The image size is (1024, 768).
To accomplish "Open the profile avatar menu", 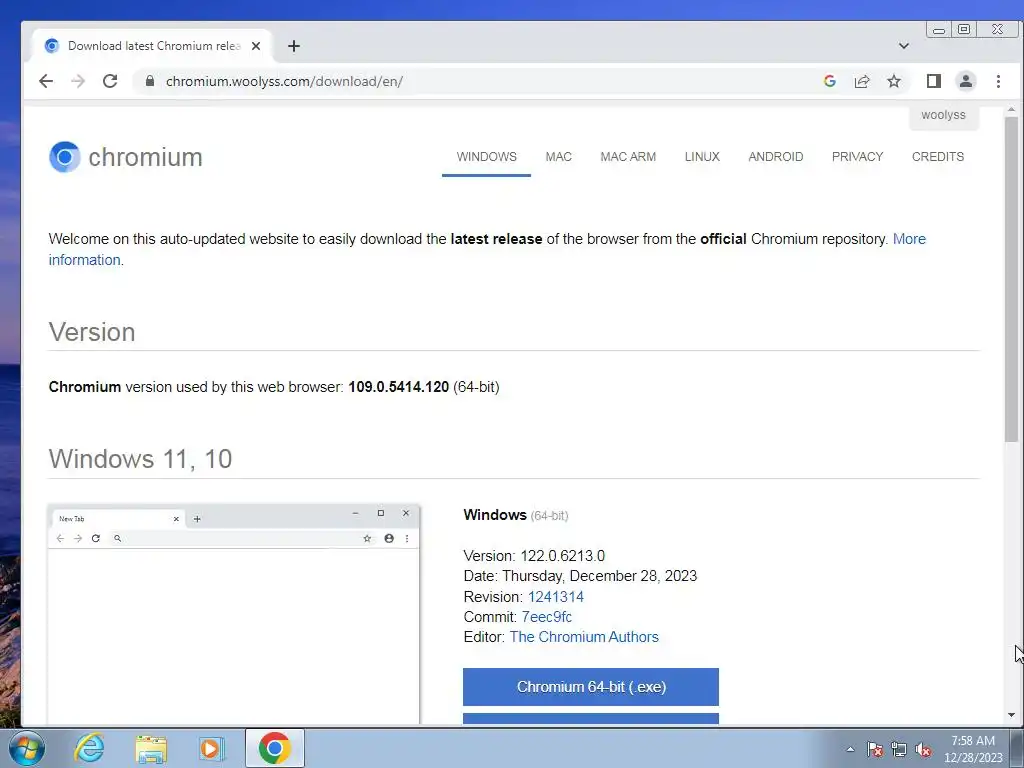I will [x=966, y=81].
